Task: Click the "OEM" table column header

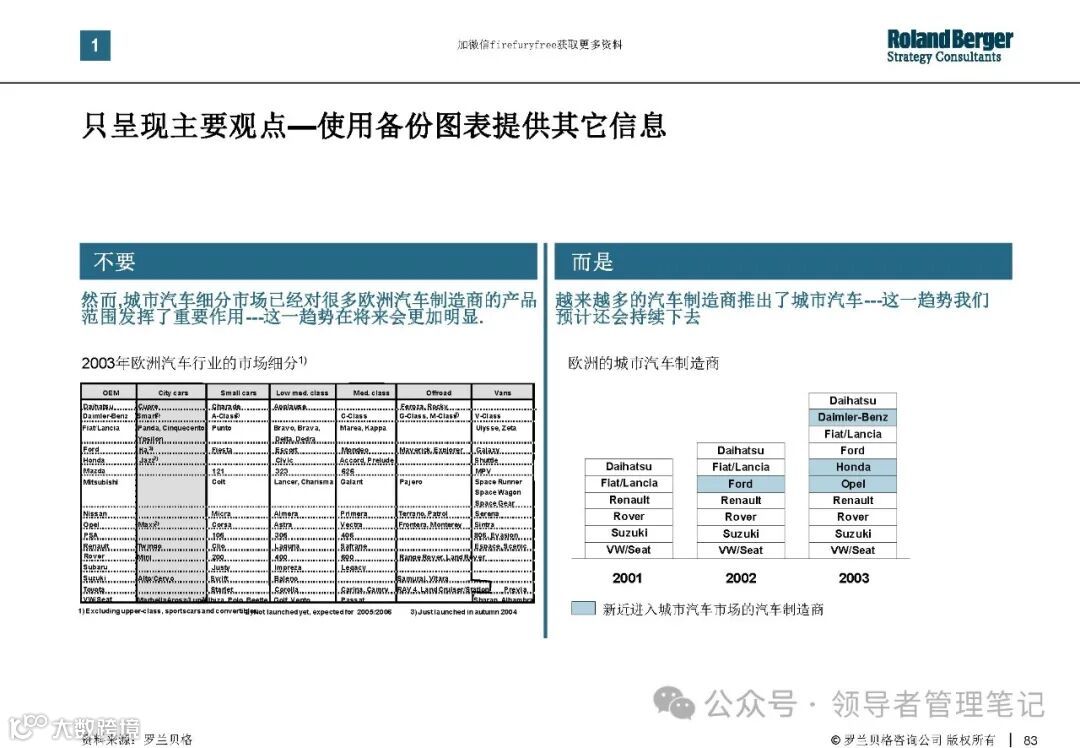Action: pos(110,393)
